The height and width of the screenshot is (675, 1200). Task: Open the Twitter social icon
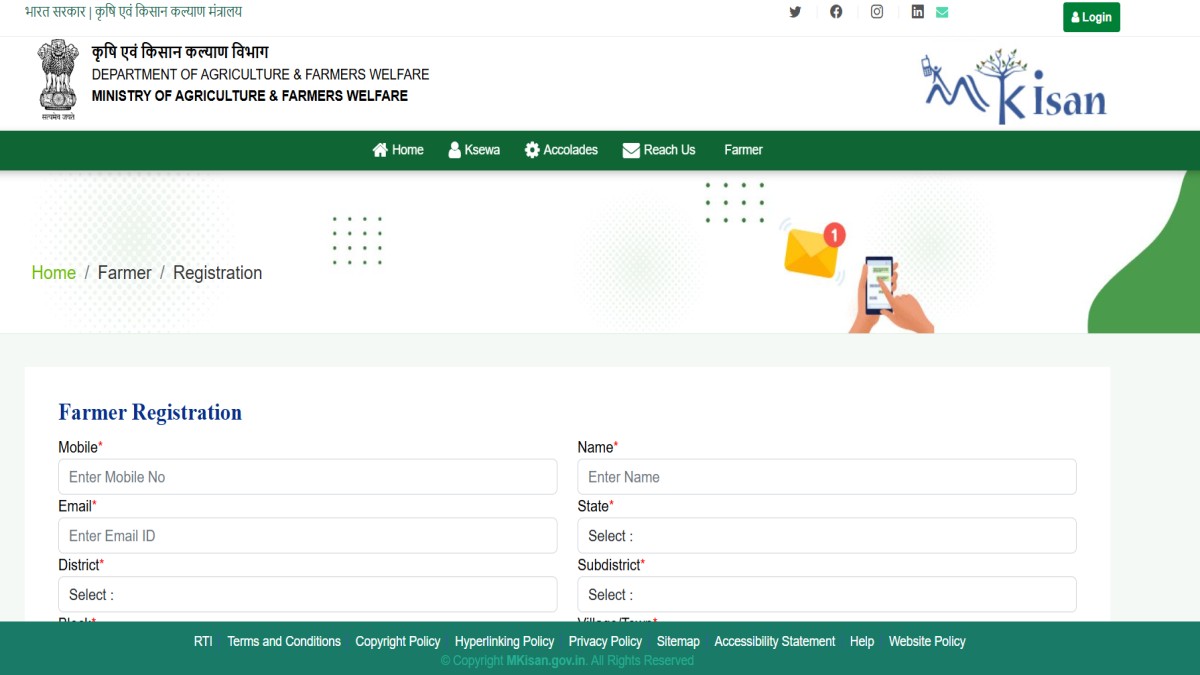point(795,12)
